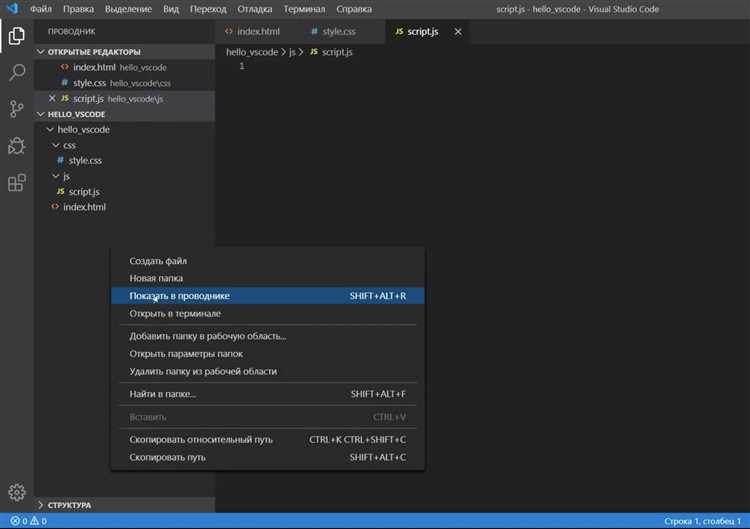The width and height of the screenshot is (750, 529).
Task: Choose Скопировать путь menu entry
Action: [x=267, y=457]
